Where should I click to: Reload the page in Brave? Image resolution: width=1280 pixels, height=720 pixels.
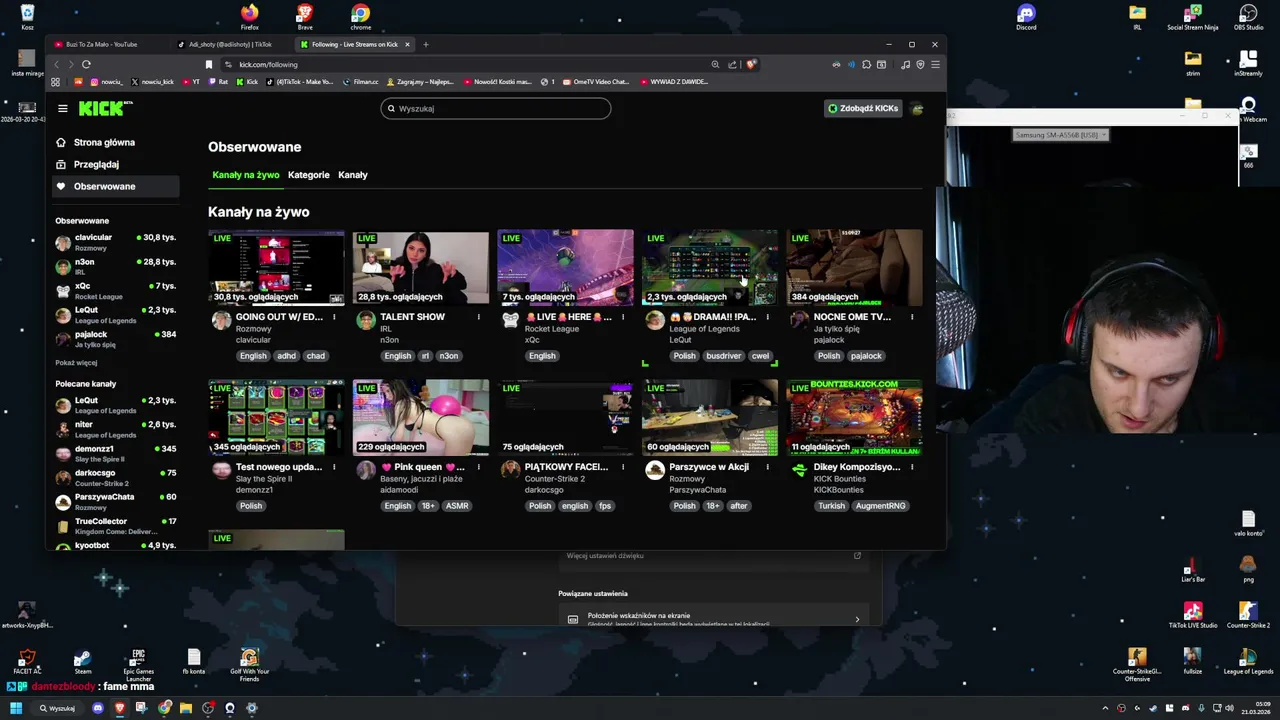coord(86,64)
